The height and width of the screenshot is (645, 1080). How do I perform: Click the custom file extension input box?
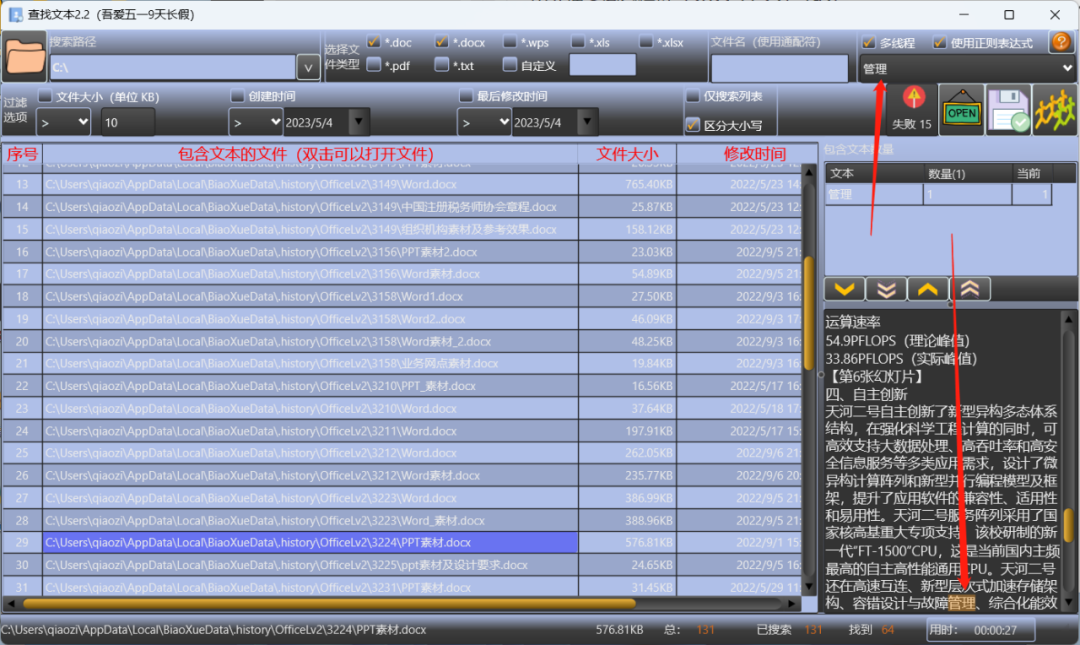pyautogui.click(x=603, y=65)
